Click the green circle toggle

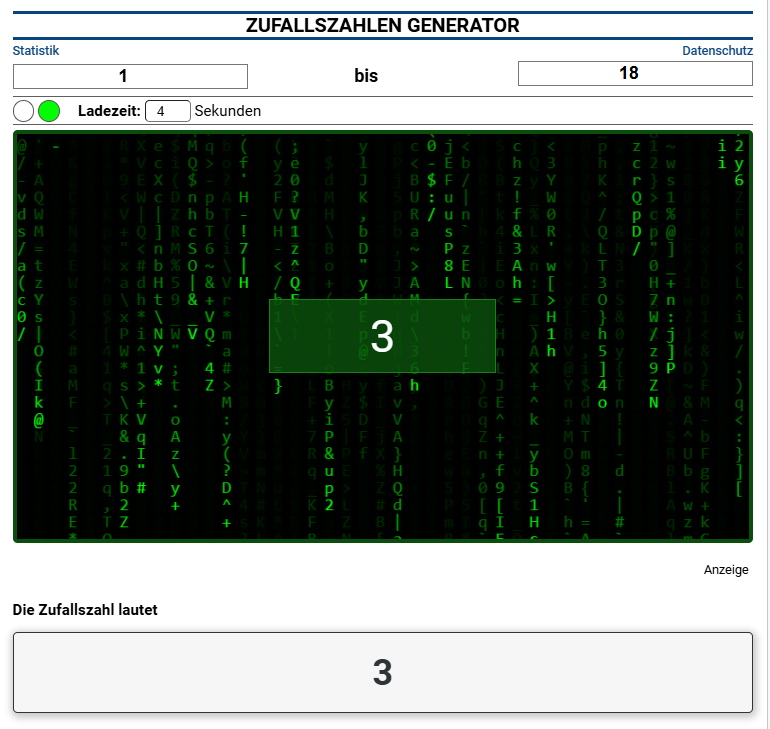[x=49, y=111]
